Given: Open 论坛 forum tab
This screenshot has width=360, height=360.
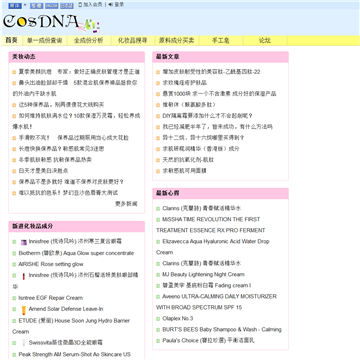Looking at the screenshot, I should (265, 40).
